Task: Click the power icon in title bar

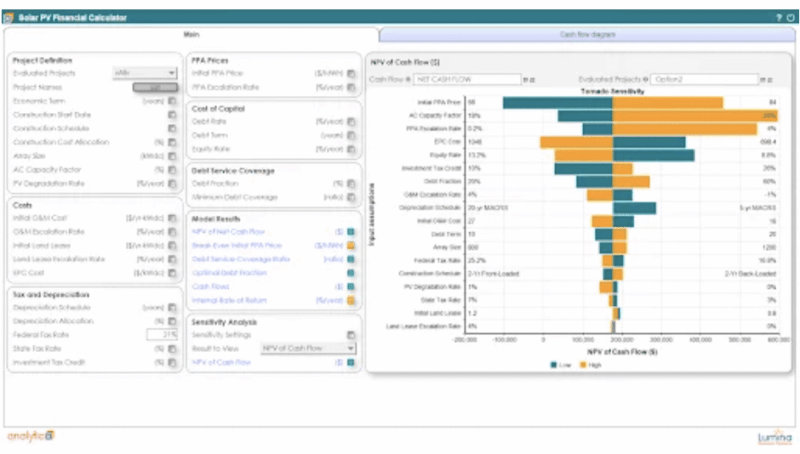Action: pos(790,18)
